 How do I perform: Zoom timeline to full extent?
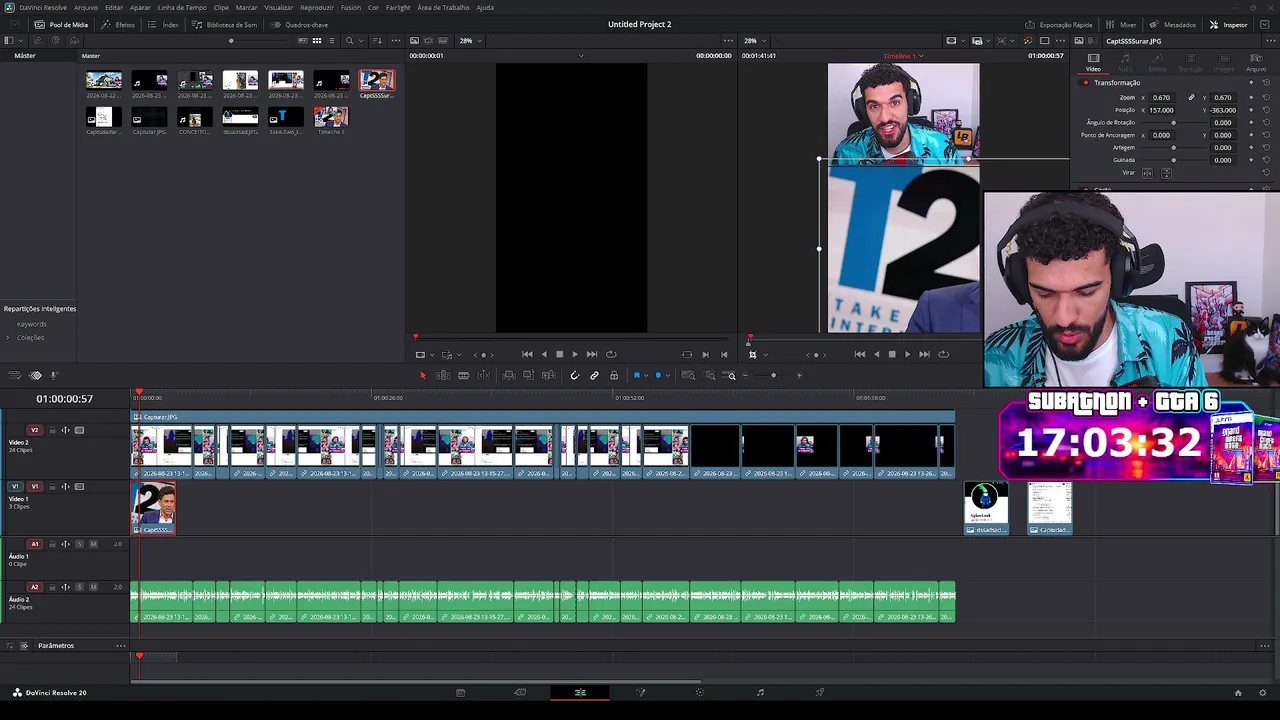coord(688,375)
